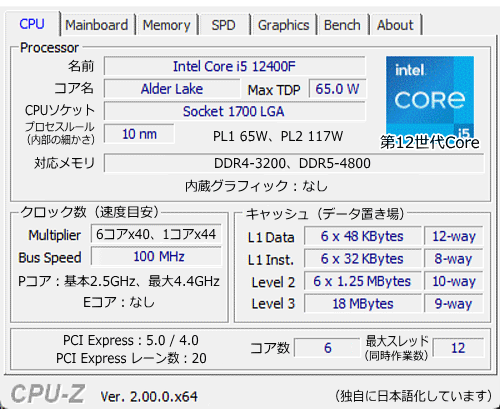500x409 pixels.
Task: Click the text Pコア：基本2.5GHz、最大4.4GHz
Action: [119, 281]
